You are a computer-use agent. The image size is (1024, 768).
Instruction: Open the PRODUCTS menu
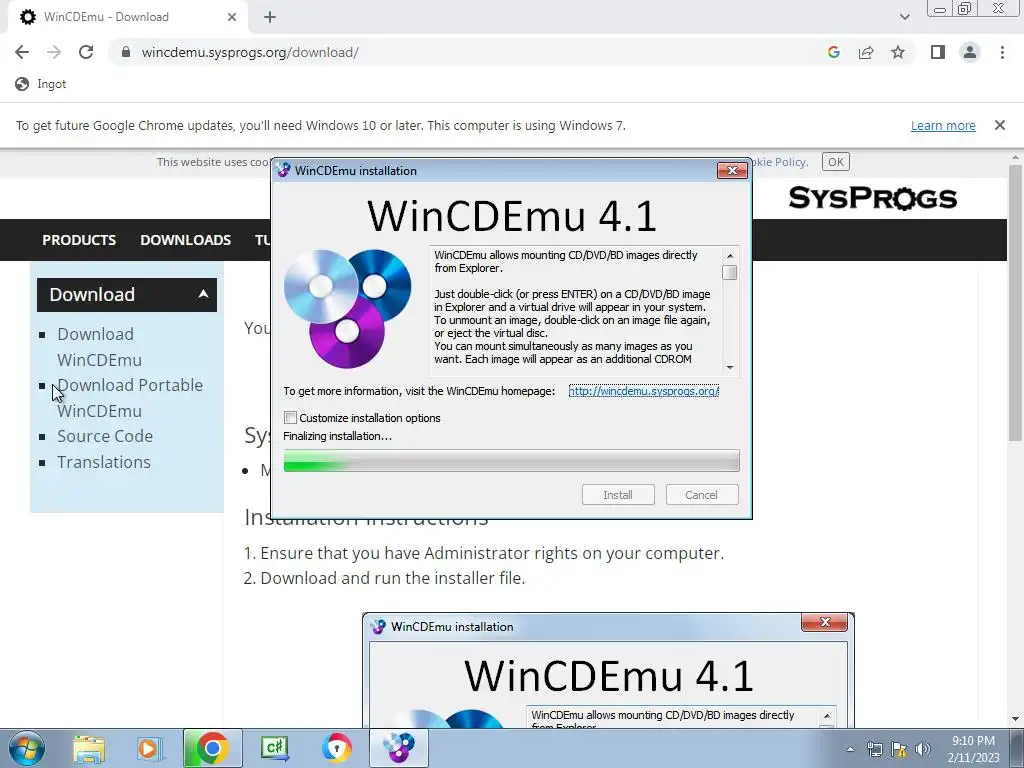[79, 240]
